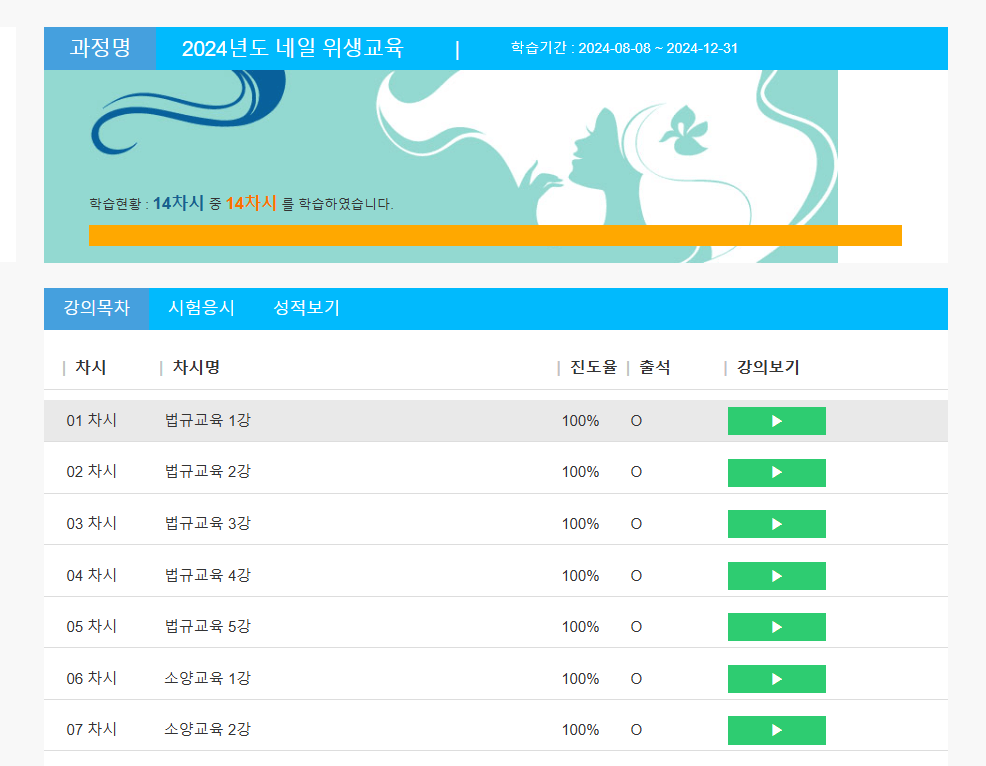Click the orange learning progress bar
The width and height of the screenshot is (986, 766).
coord(495,234)
